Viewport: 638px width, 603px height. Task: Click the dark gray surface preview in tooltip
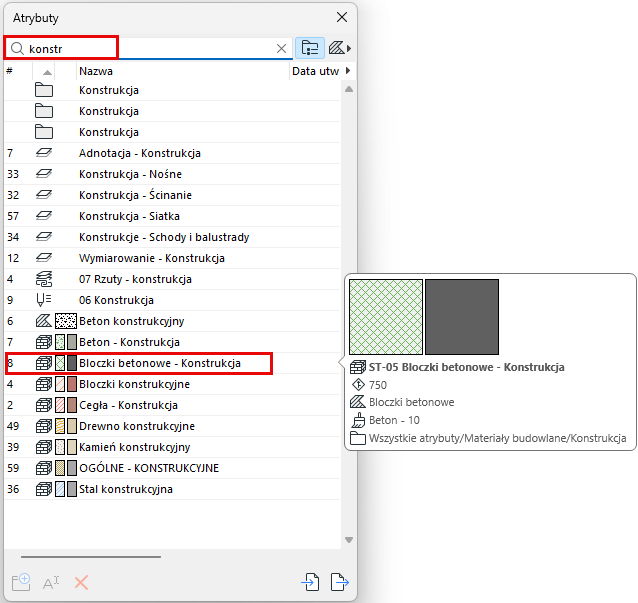(462, 317)
